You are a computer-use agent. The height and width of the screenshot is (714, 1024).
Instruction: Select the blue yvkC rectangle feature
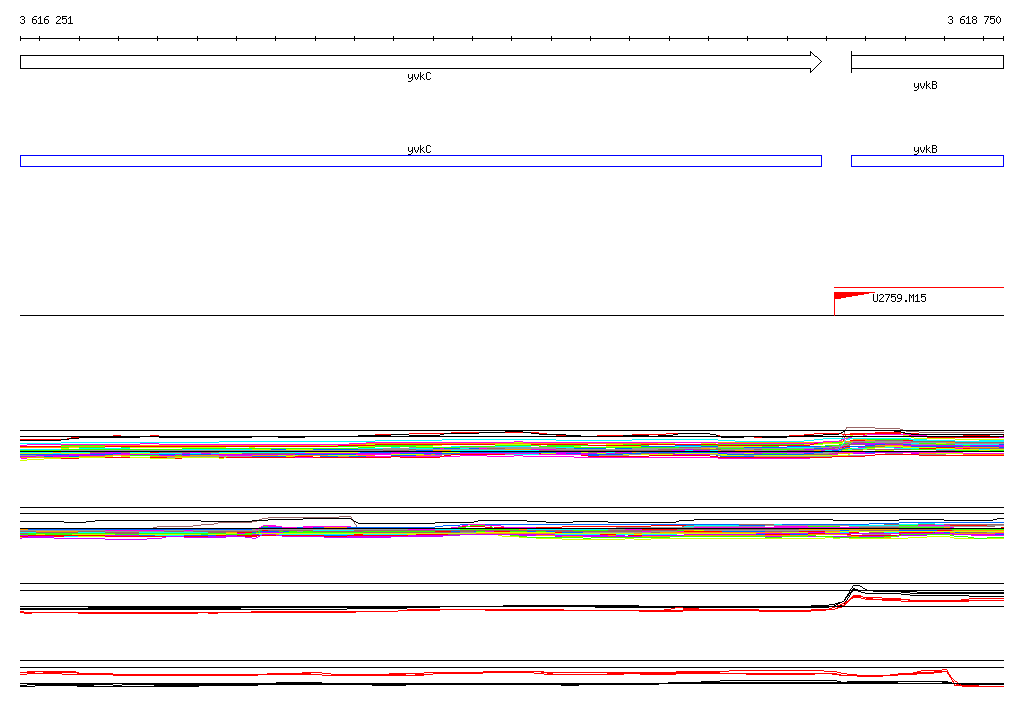[421, 161]
